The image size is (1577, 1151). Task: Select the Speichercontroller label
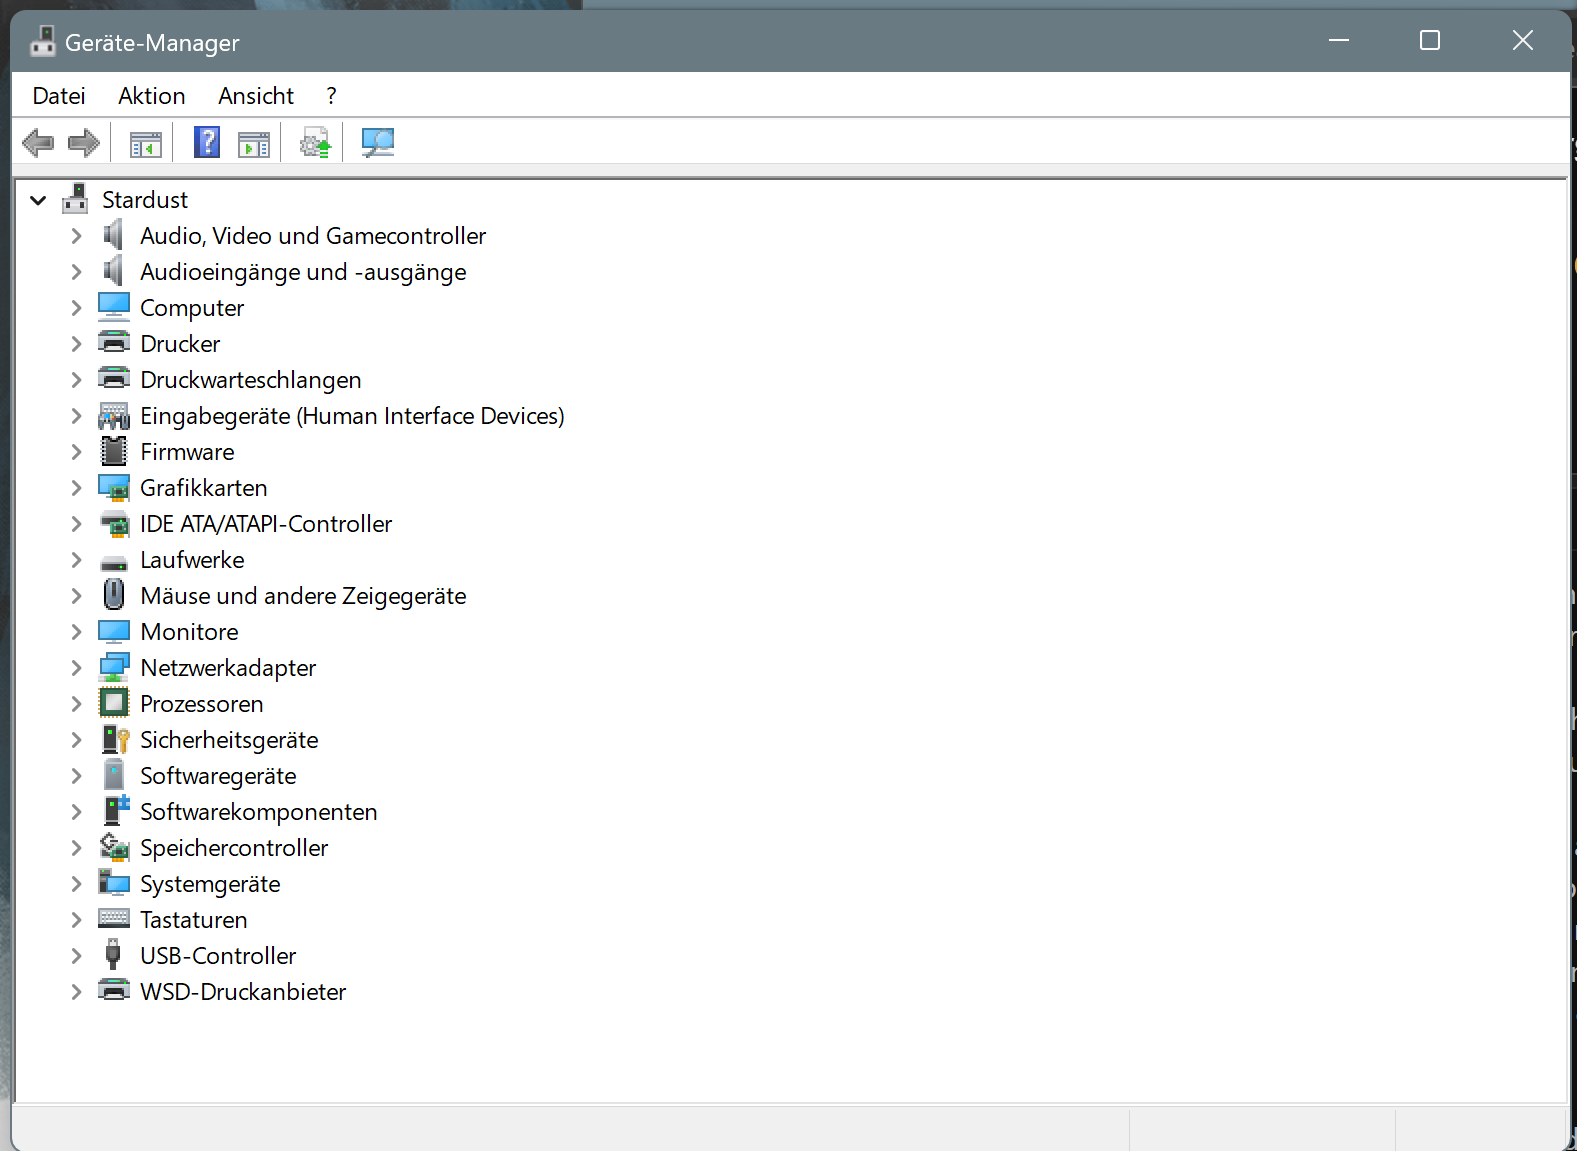(234, 848)
